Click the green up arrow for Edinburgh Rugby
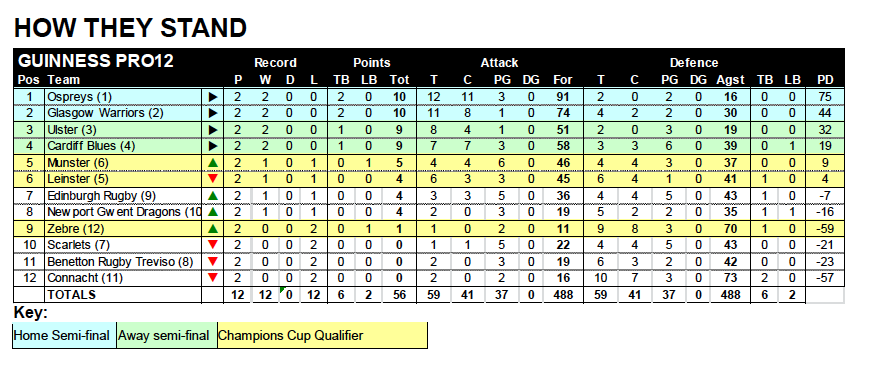880x365 pixels. coord(212,196)
